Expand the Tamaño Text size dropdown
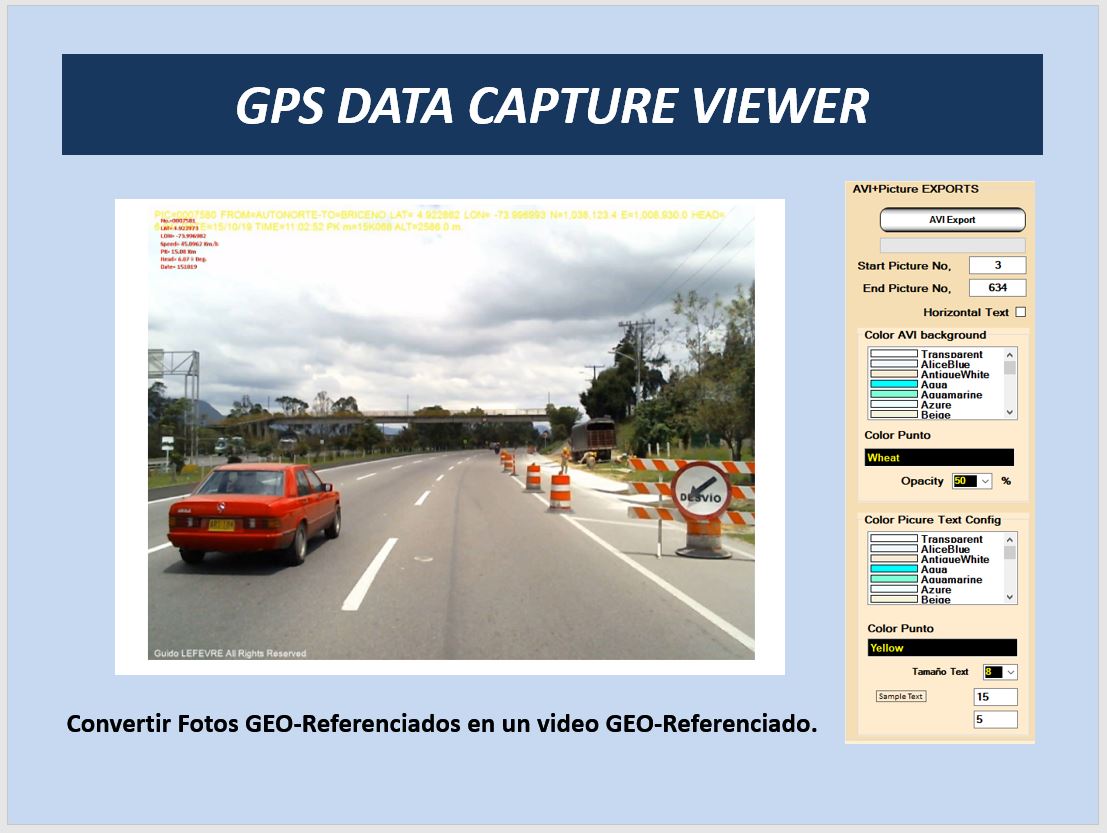Image resolution: width=1107 pixels, height=833 pixels. [x=1010, y=672]
